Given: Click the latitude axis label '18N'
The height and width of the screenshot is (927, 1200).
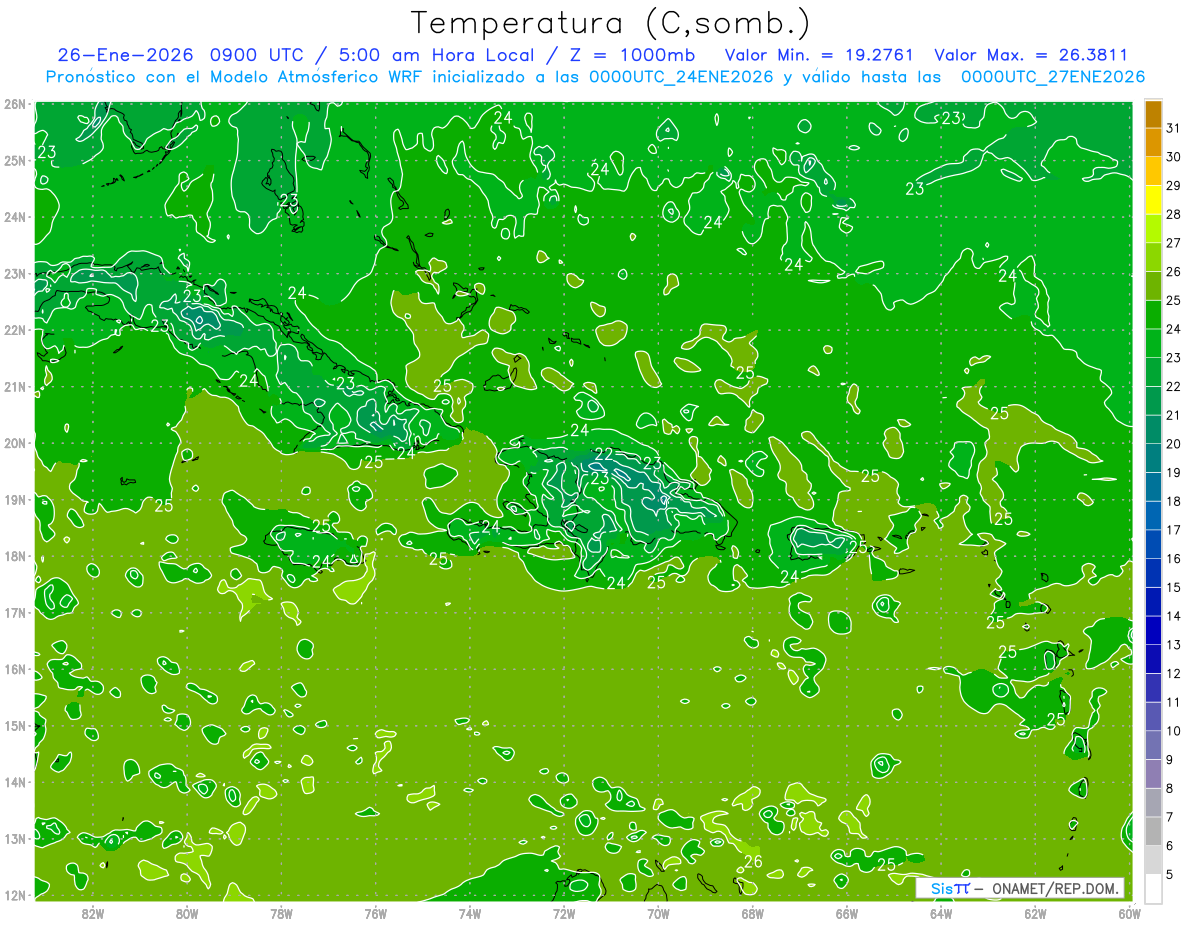Looking at the screenshot, I should click(15, 556).
